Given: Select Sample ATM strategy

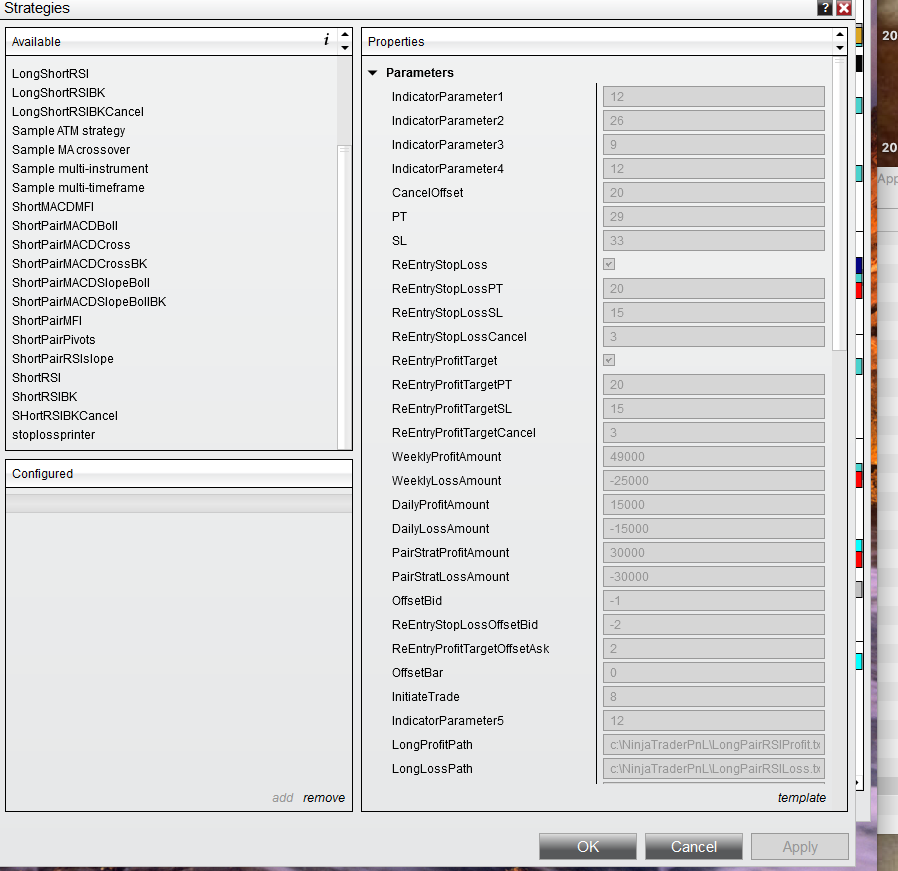Looking at the screenshot, I should point(69,131).
